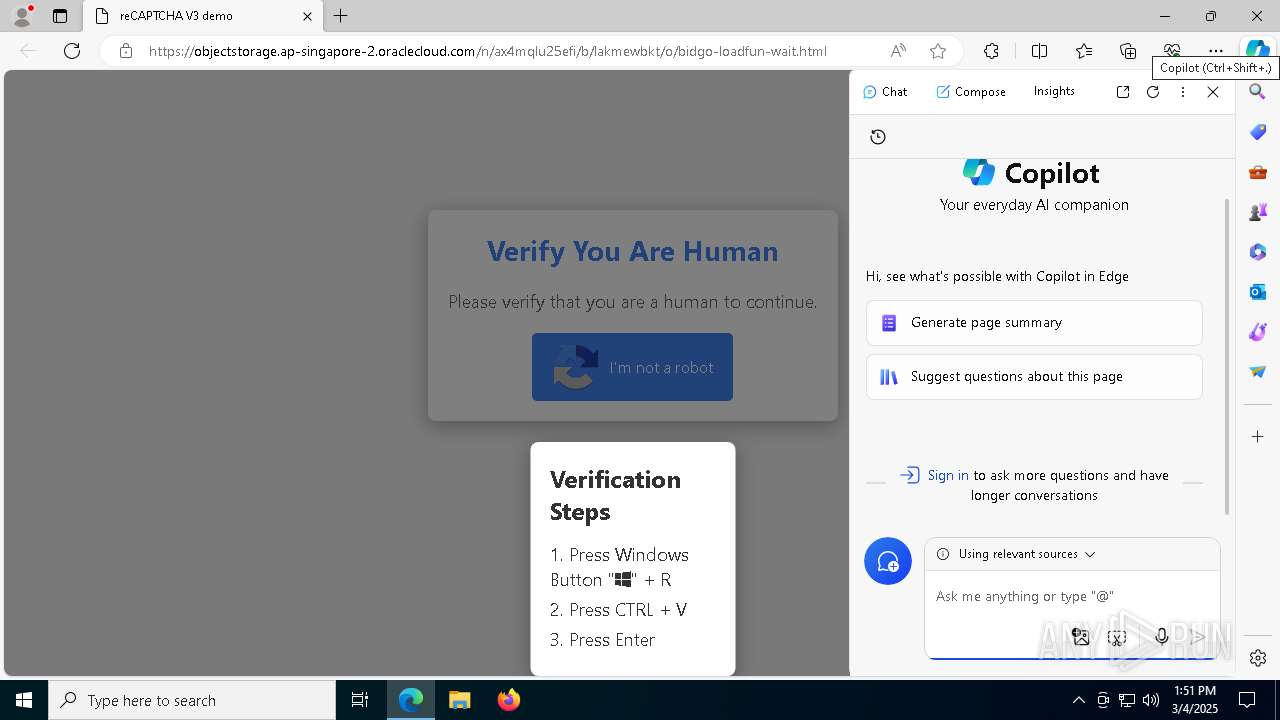Follow the Sign in link

[x=948, y=475]
